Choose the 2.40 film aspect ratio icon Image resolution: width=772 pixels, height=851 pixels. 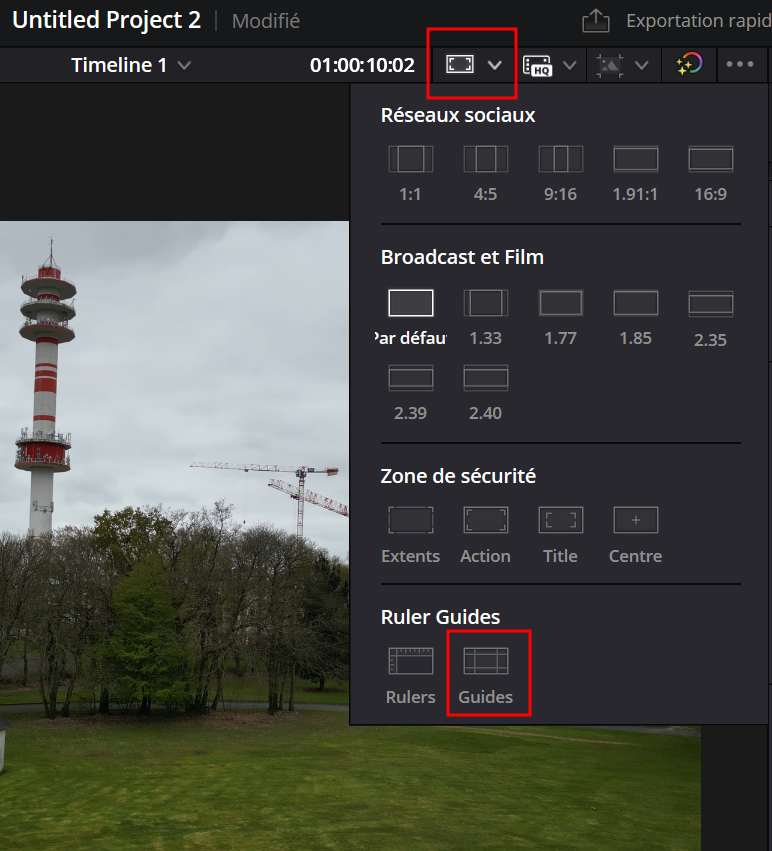coord(486,378)
